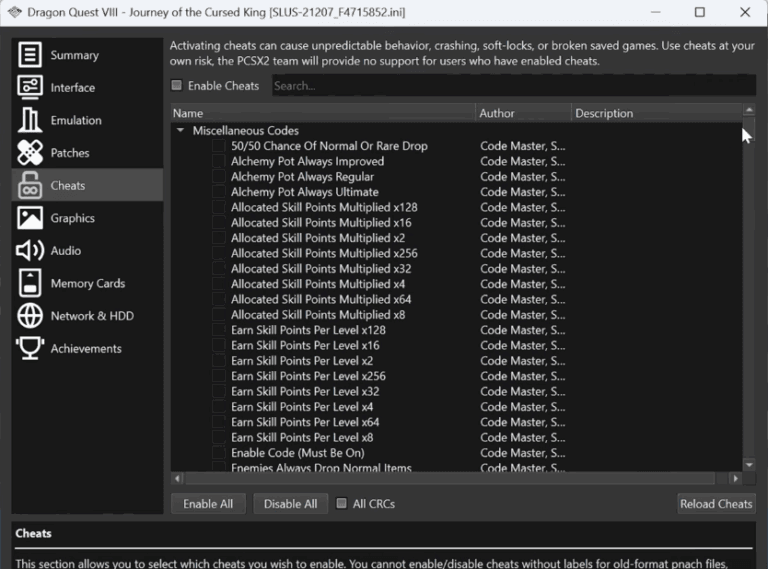Select Allocated Skill Points Multiplied x32 row
The width and height of the screenshot is (768, 569).
click(456, 269)
